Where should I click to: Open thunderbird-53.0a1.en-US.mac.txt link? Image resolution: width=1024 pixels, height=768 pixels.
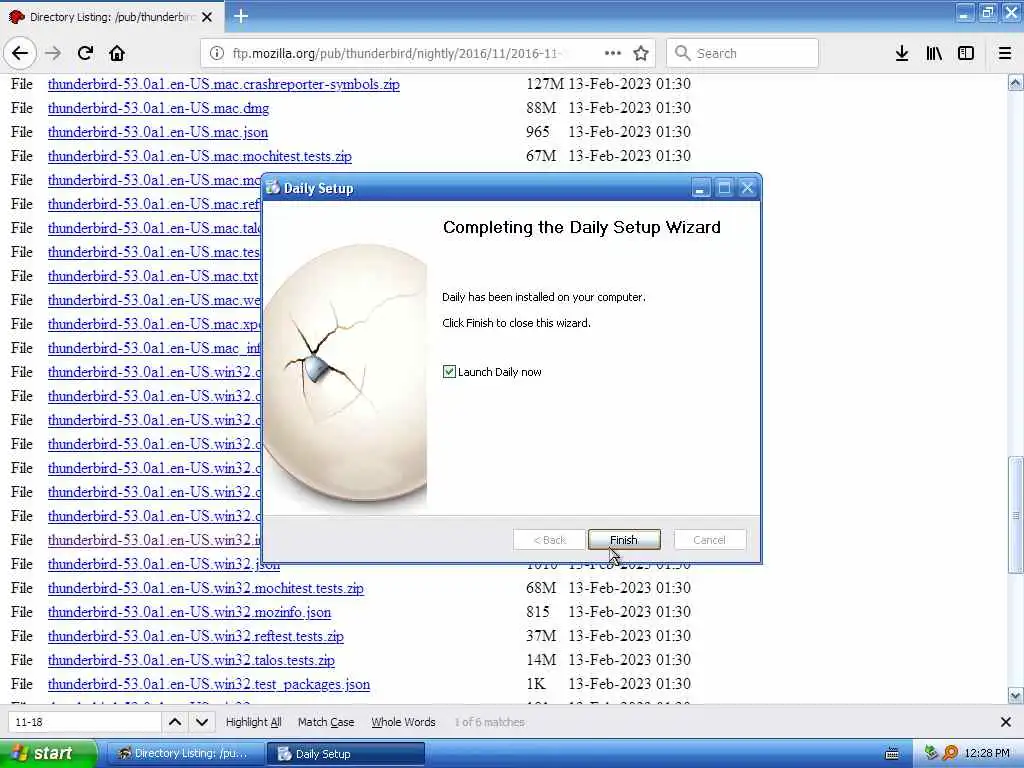(153, 276)
